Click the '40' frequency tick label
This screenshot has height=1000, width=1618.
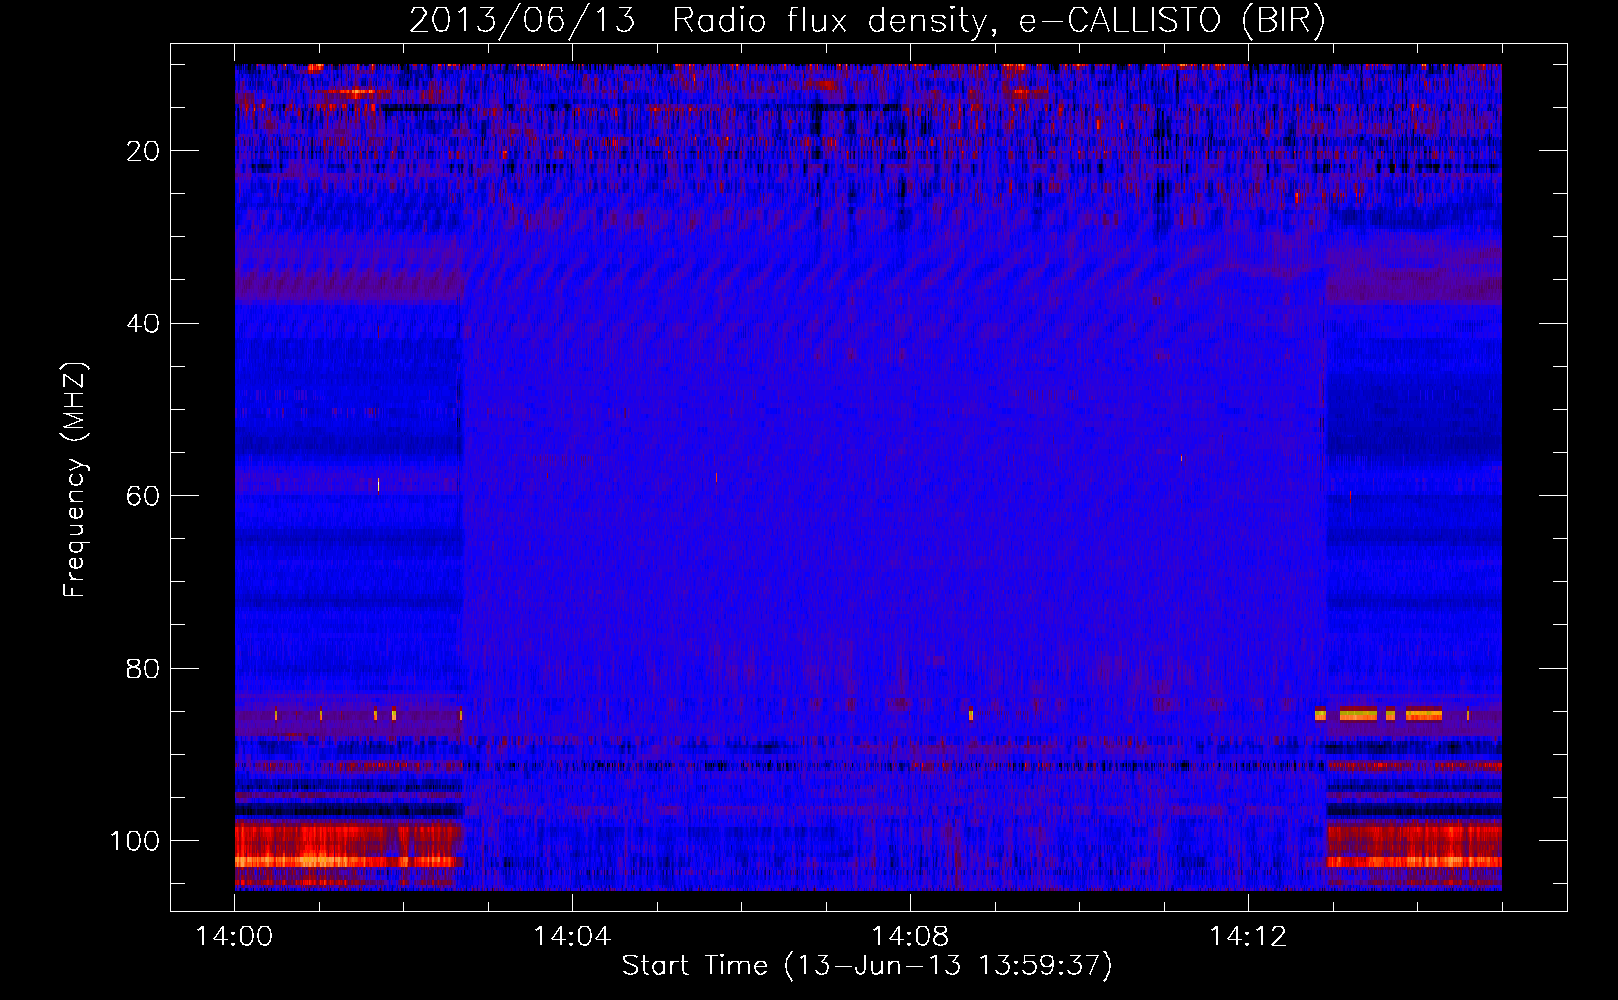(x=143, y=324)
